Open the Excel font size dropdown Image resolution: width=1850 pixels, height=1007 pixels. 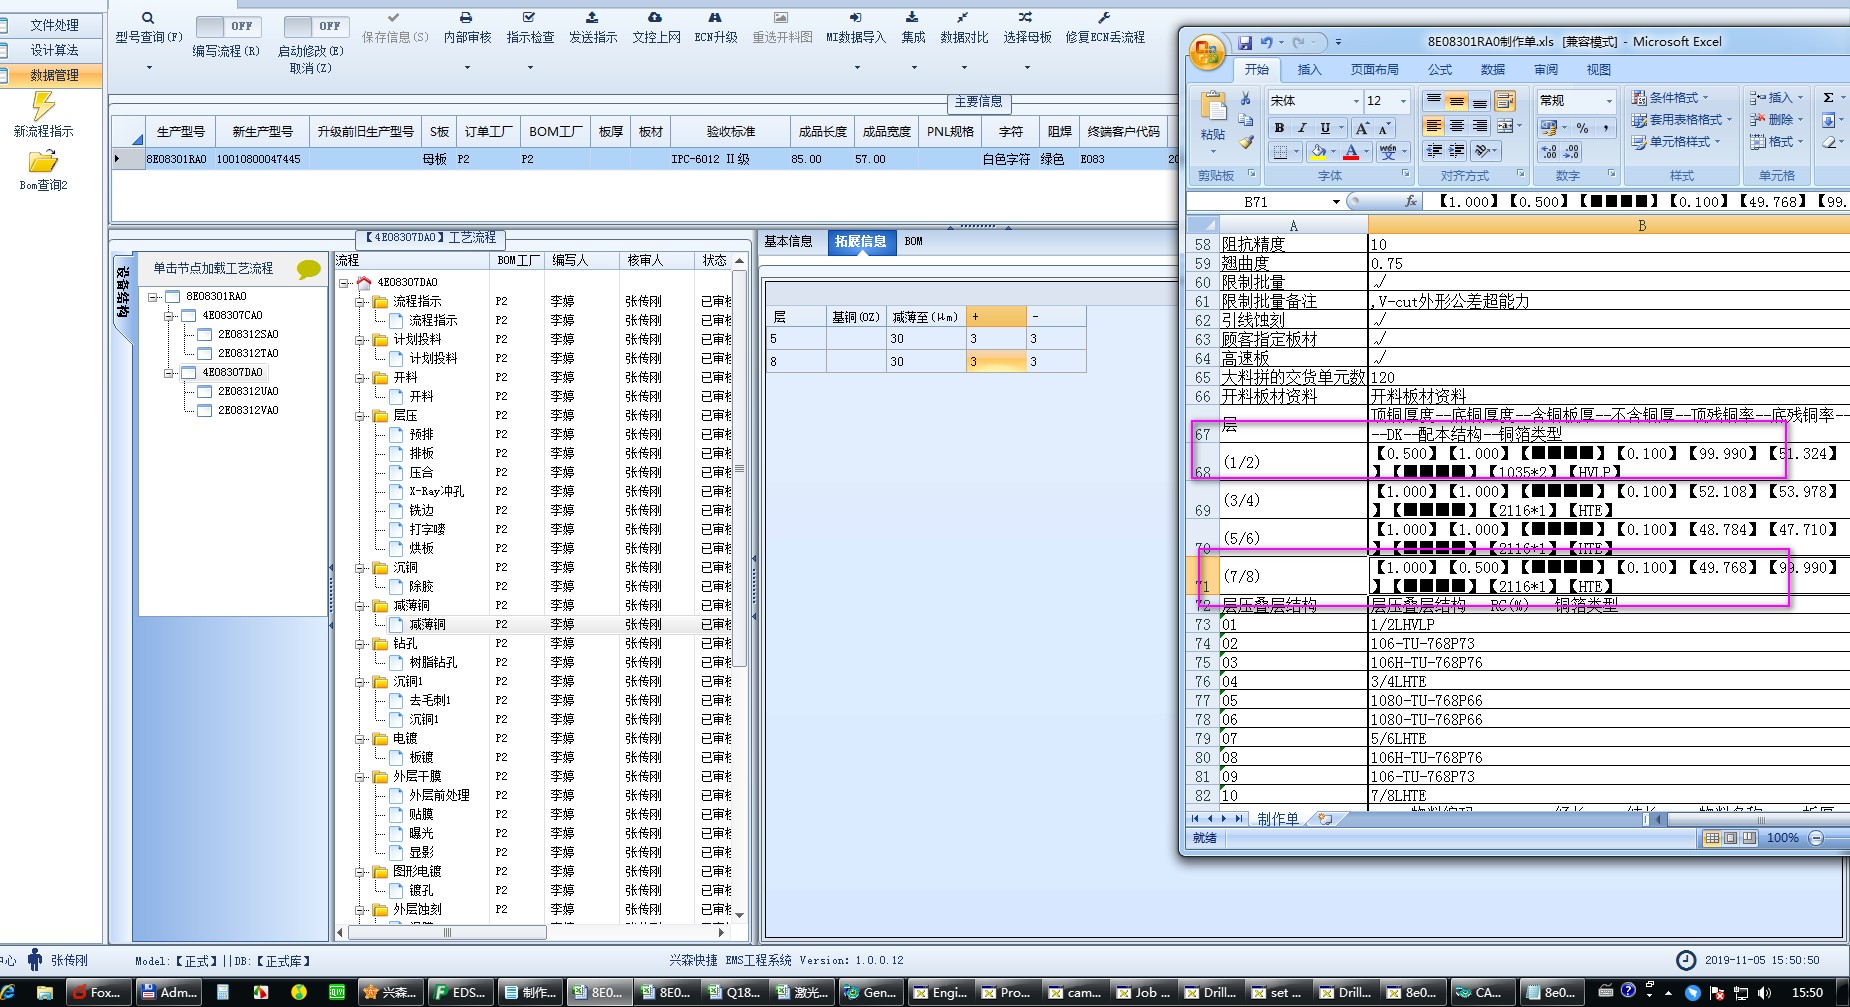[x=1403, y=101]
